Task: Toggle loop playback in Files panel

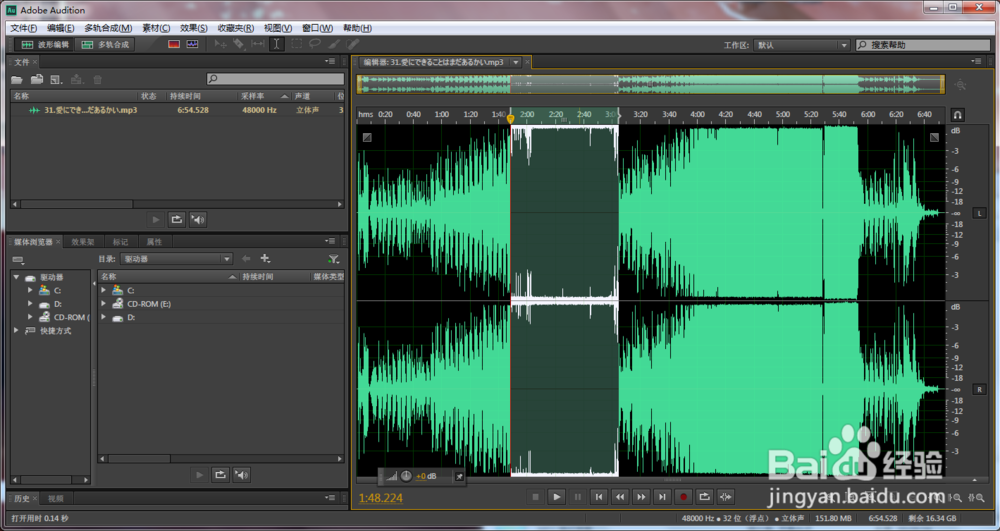Action: (177, 220)
